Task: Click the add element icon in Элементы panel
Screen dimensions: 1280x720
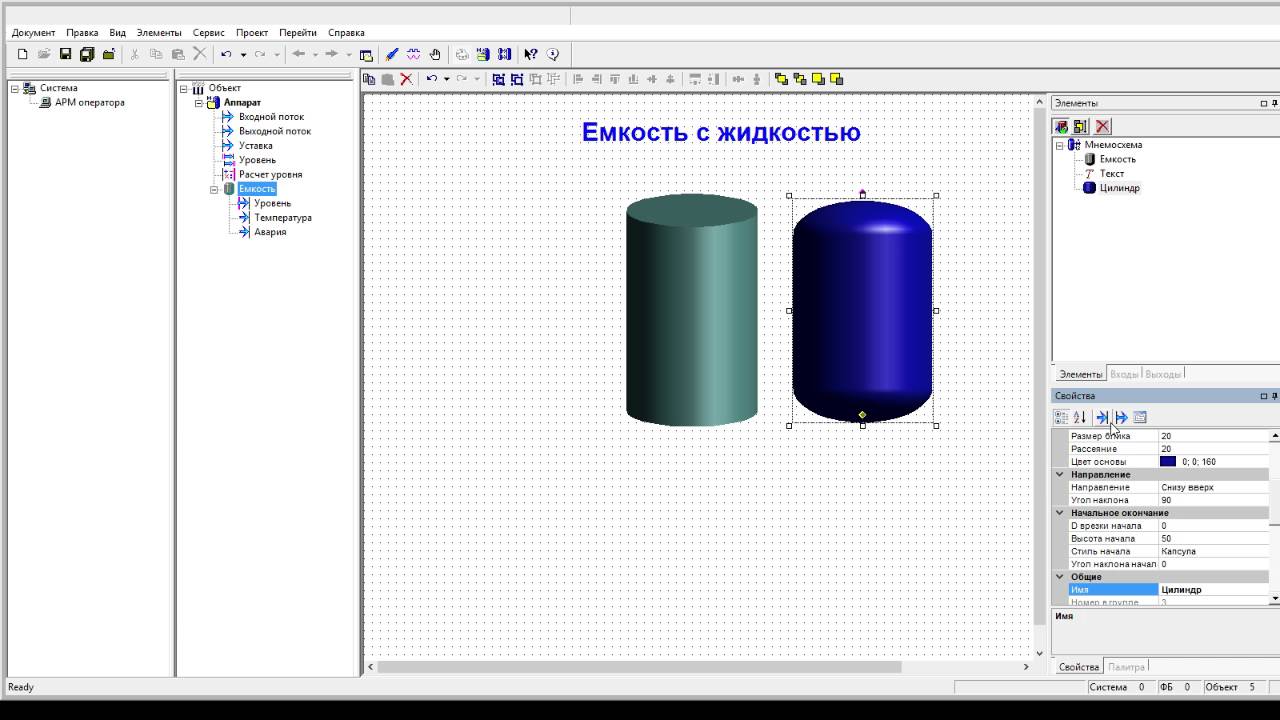Action: 1061,126
